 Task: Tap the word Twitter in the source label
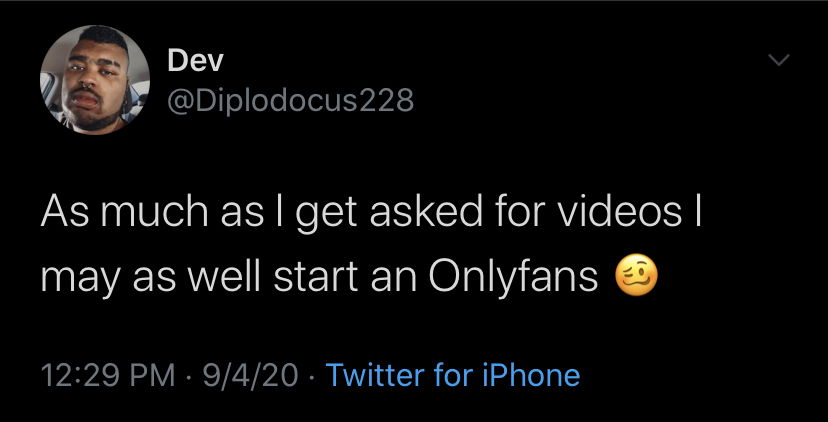pos(375,375)
